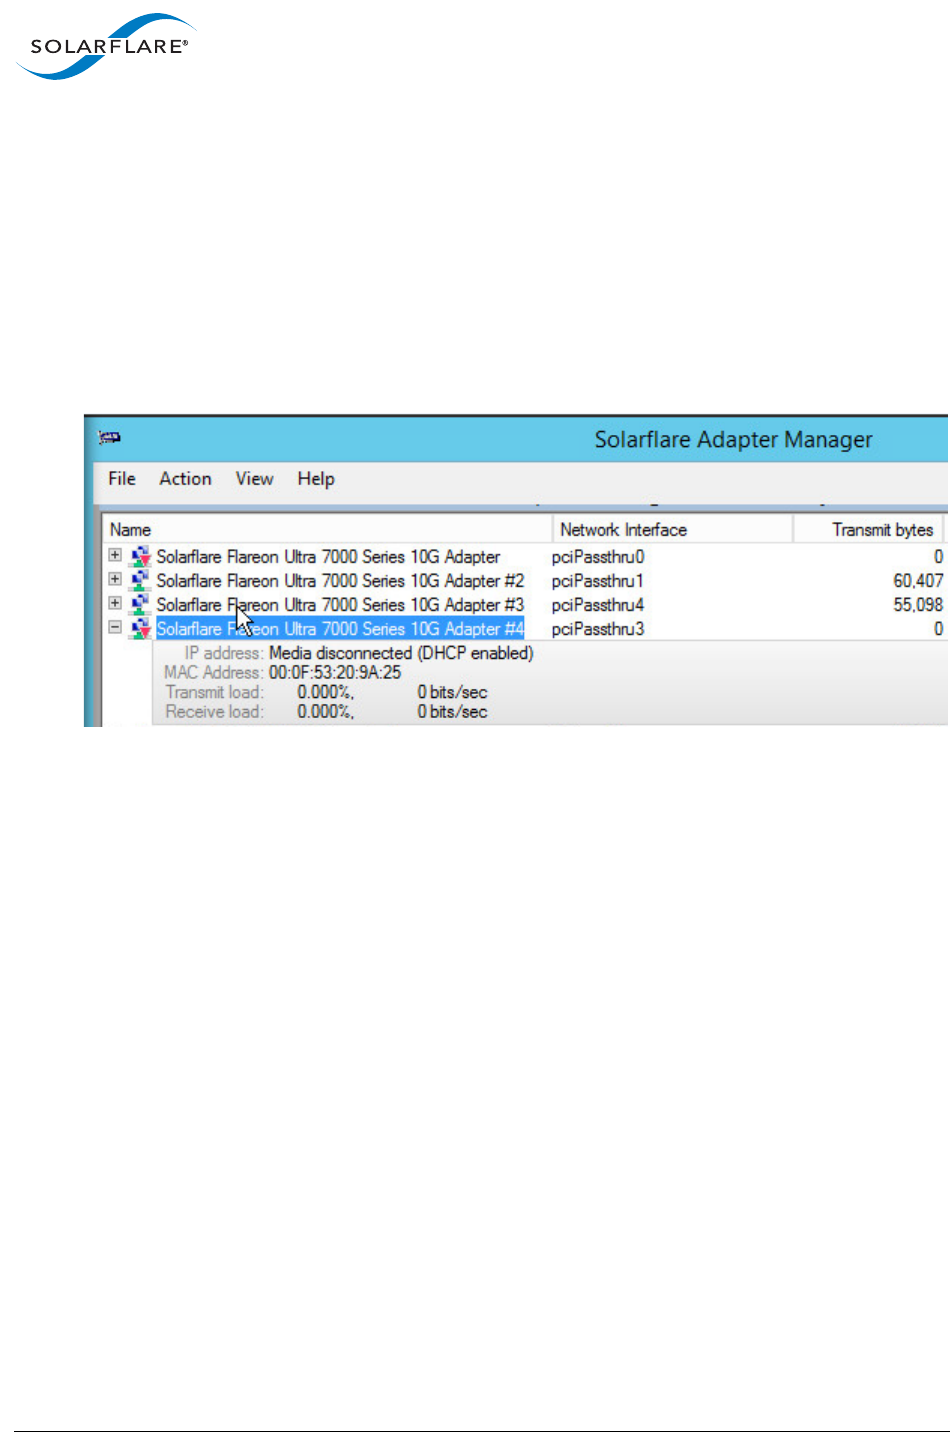The image size is (950, 1432).
Task: Click adapter icon for Adapter #3
Action: 141,605
